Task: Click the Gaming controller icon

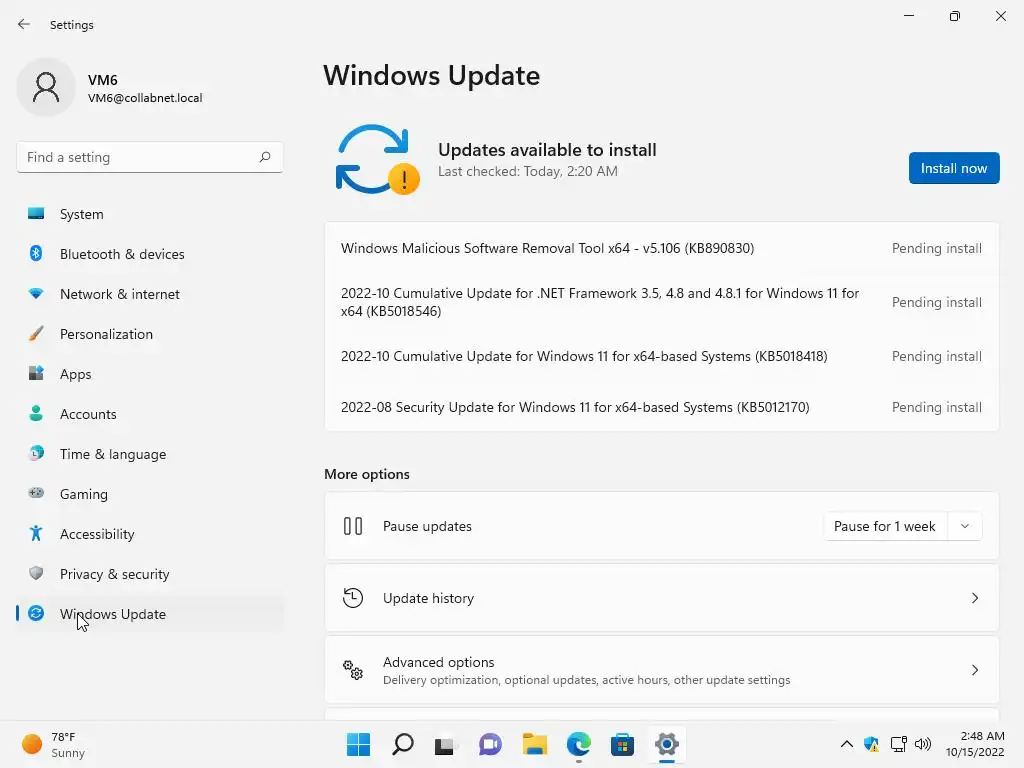Action: pyautogui.click(x=36, y=493)
